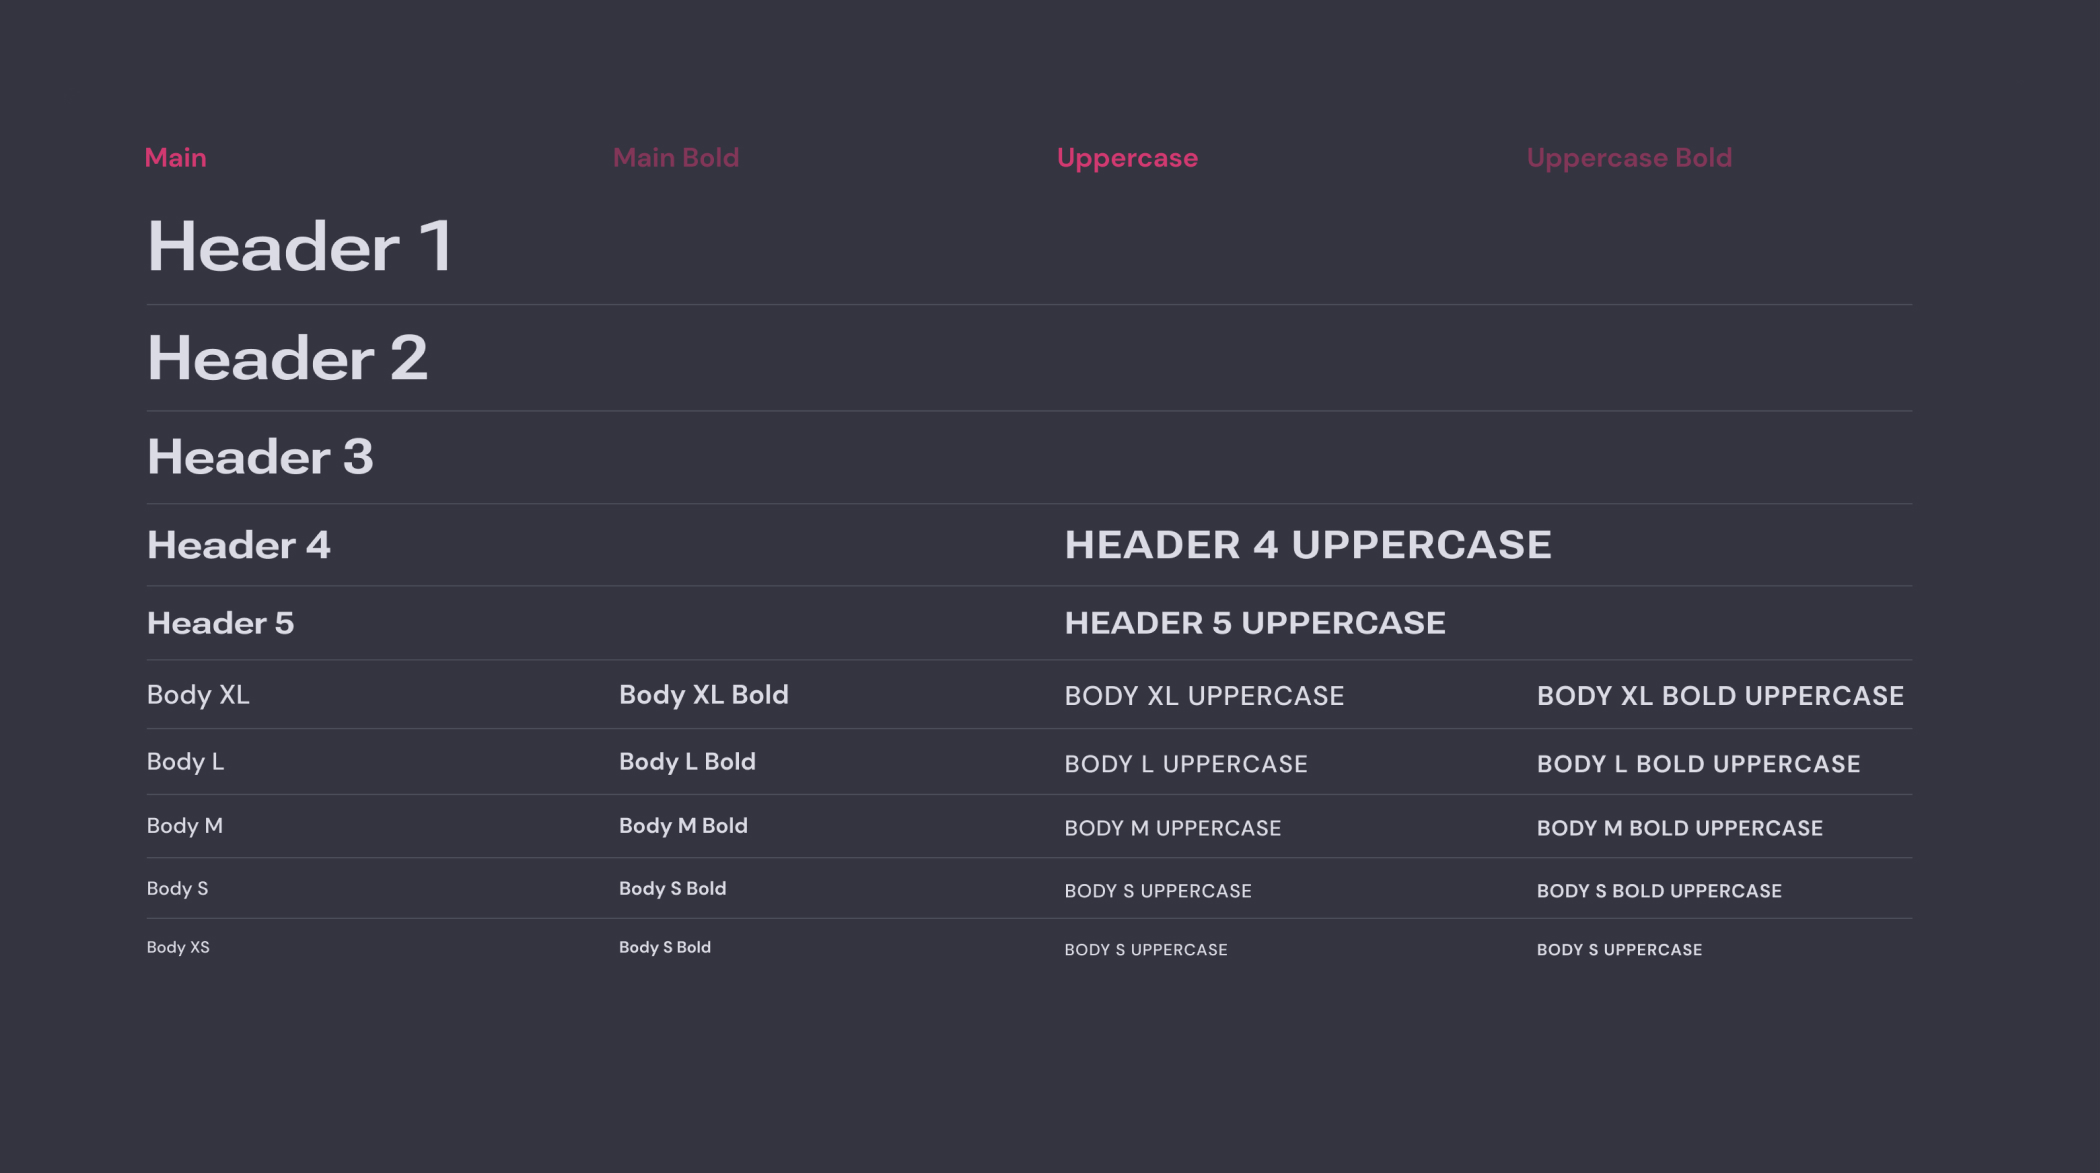Click the BODY M UPPERCASE sample
This screenshot has width=2100, height=1173.
click(x=1172, y=827)
